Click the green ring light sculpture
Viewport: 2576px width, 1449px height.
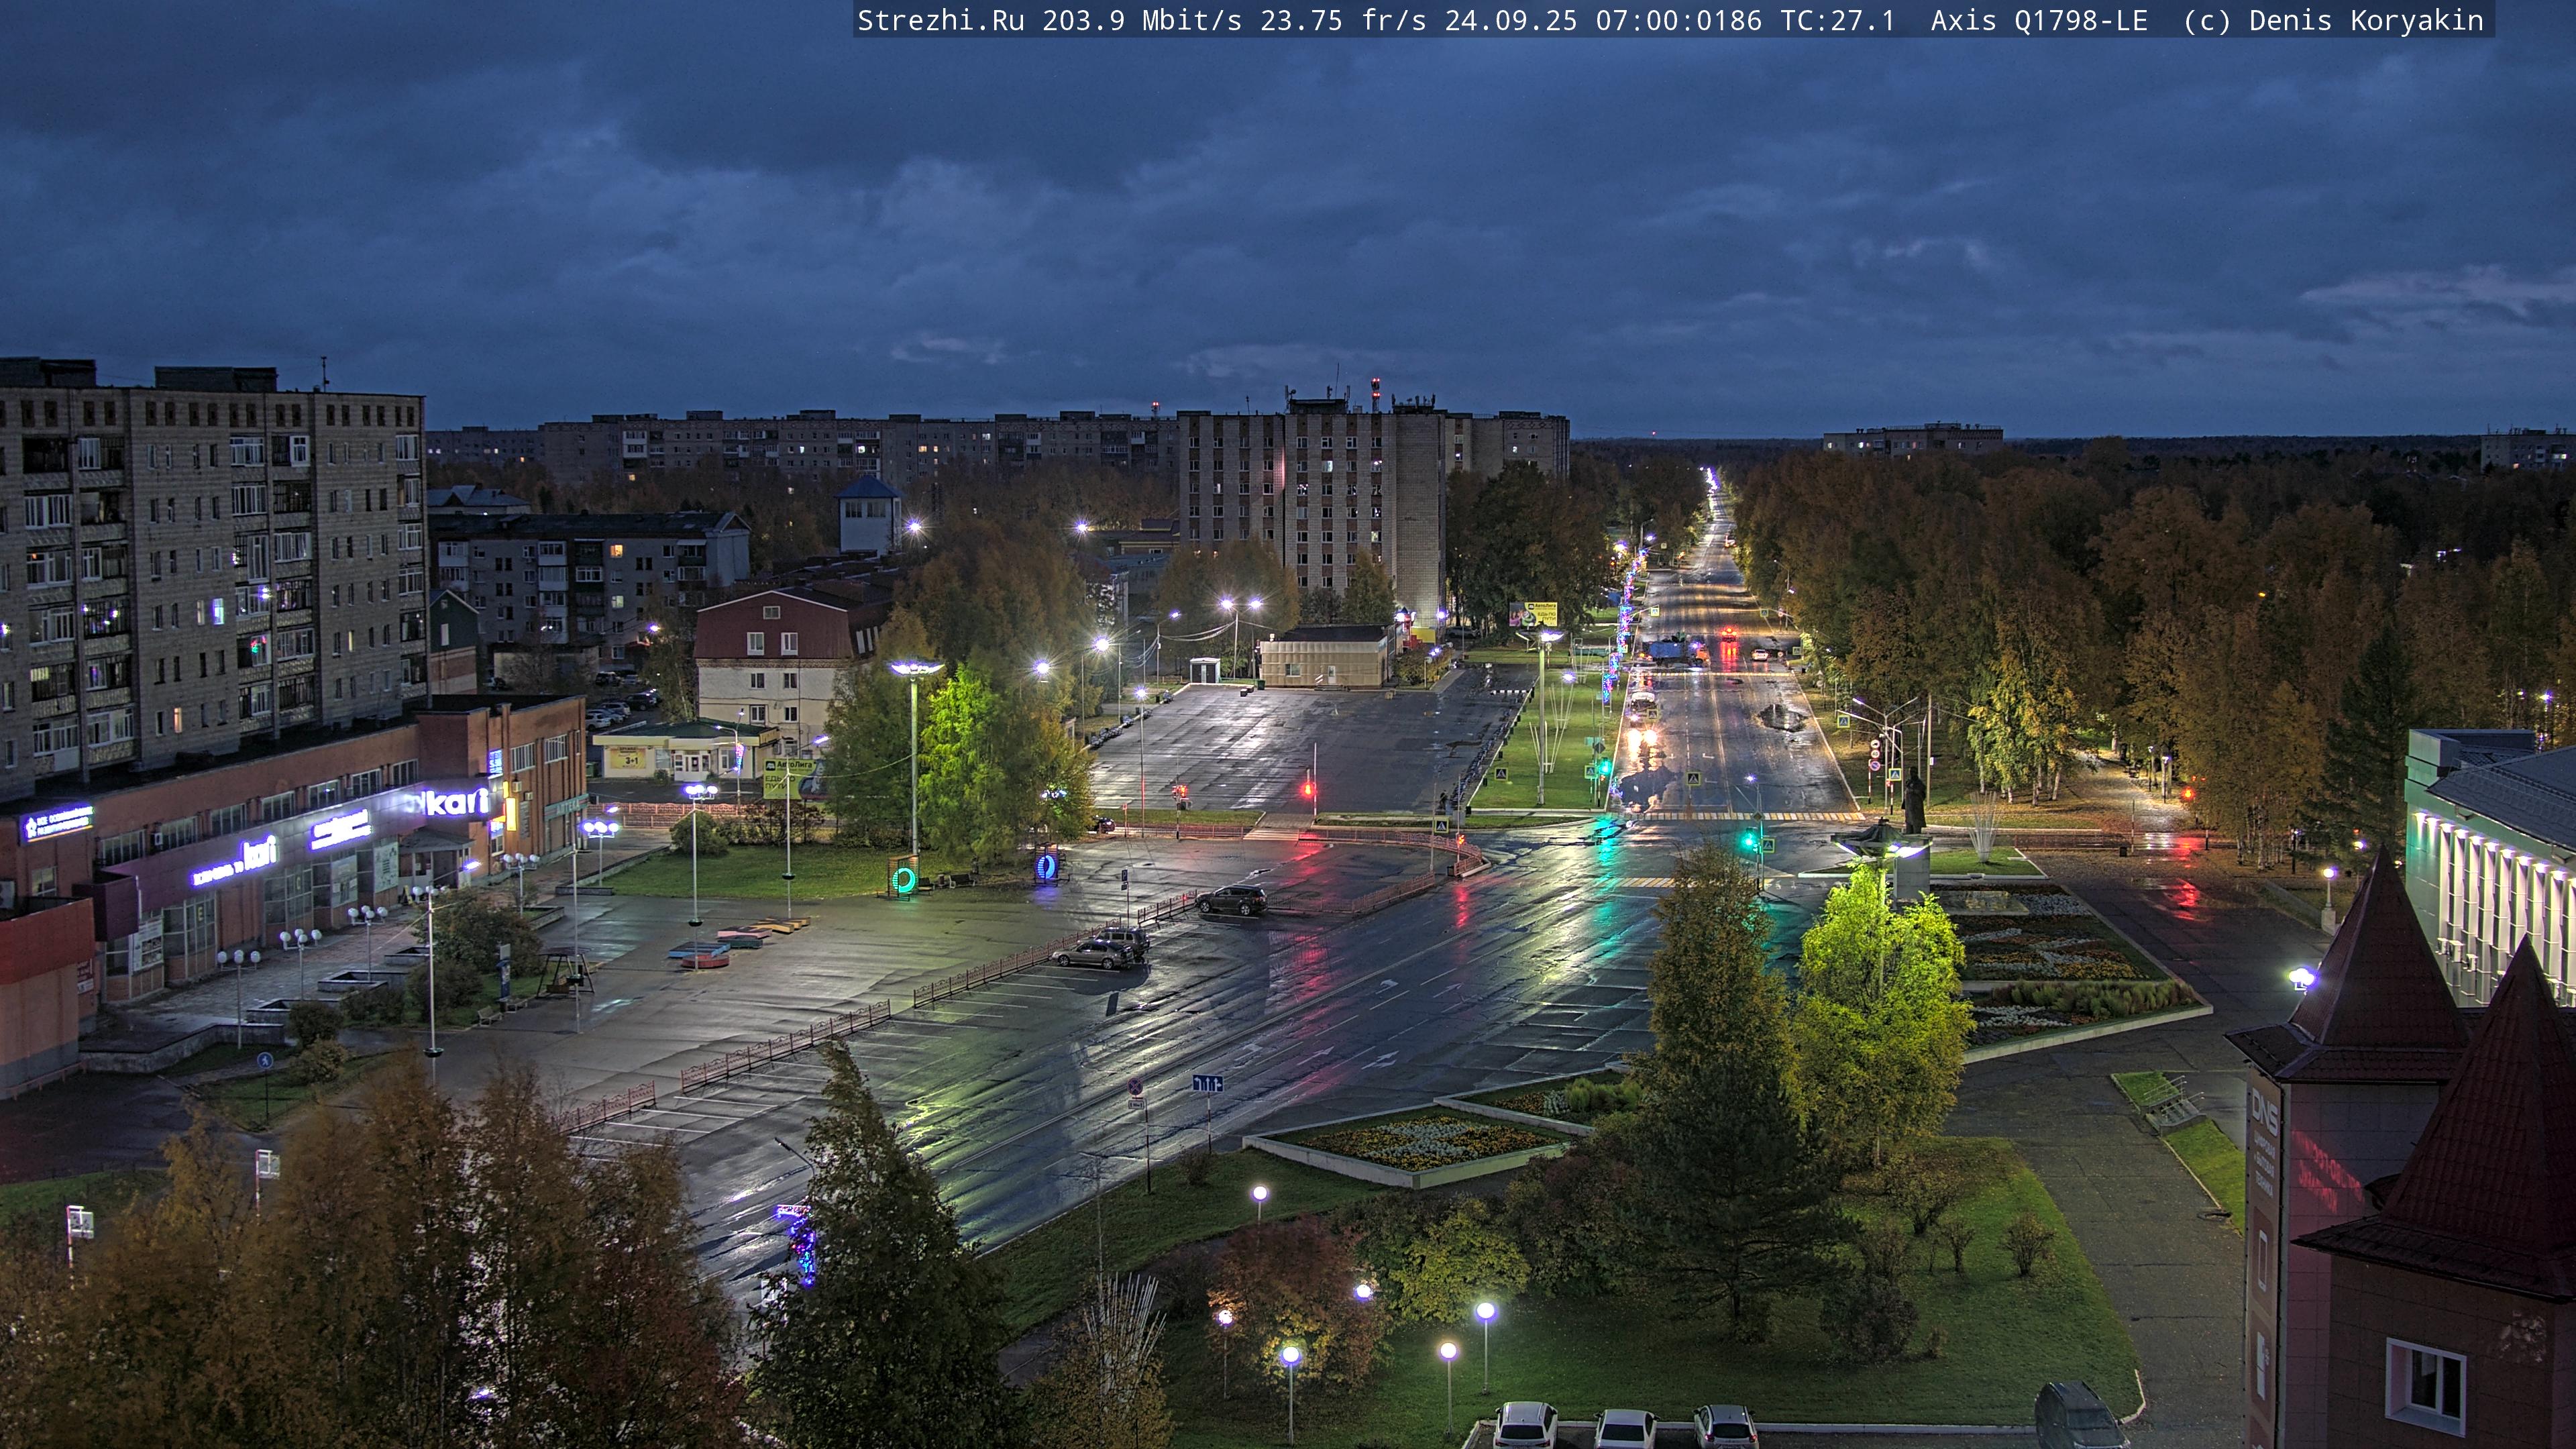click(904, 879)
